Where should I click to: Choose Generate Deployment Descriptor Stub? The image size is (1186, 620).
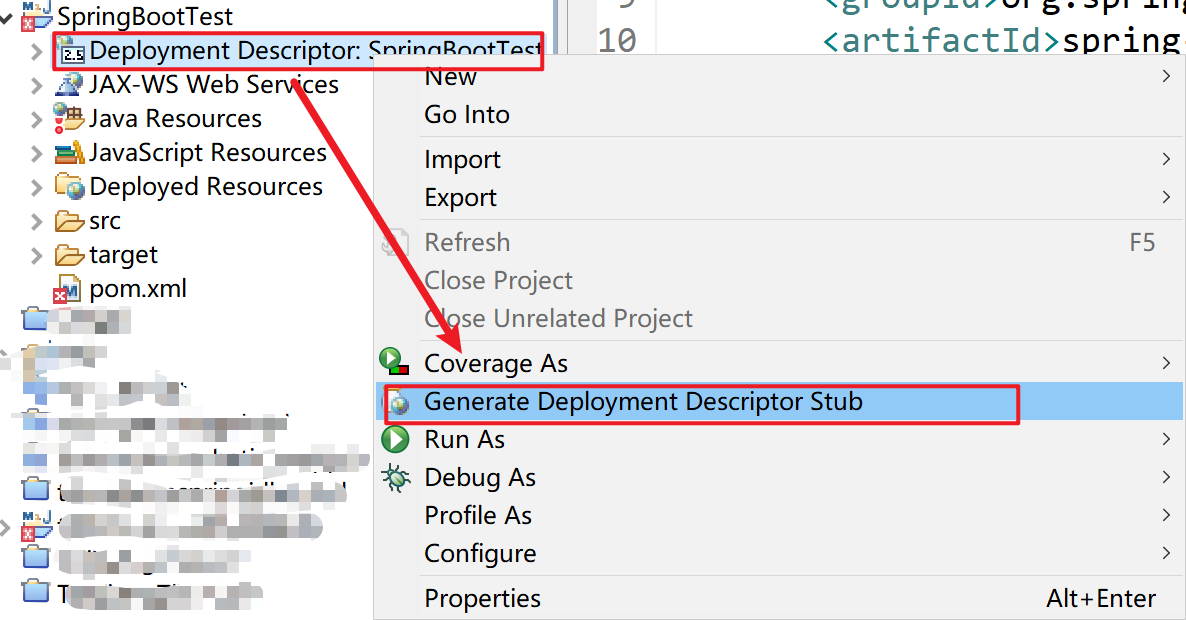642,402
